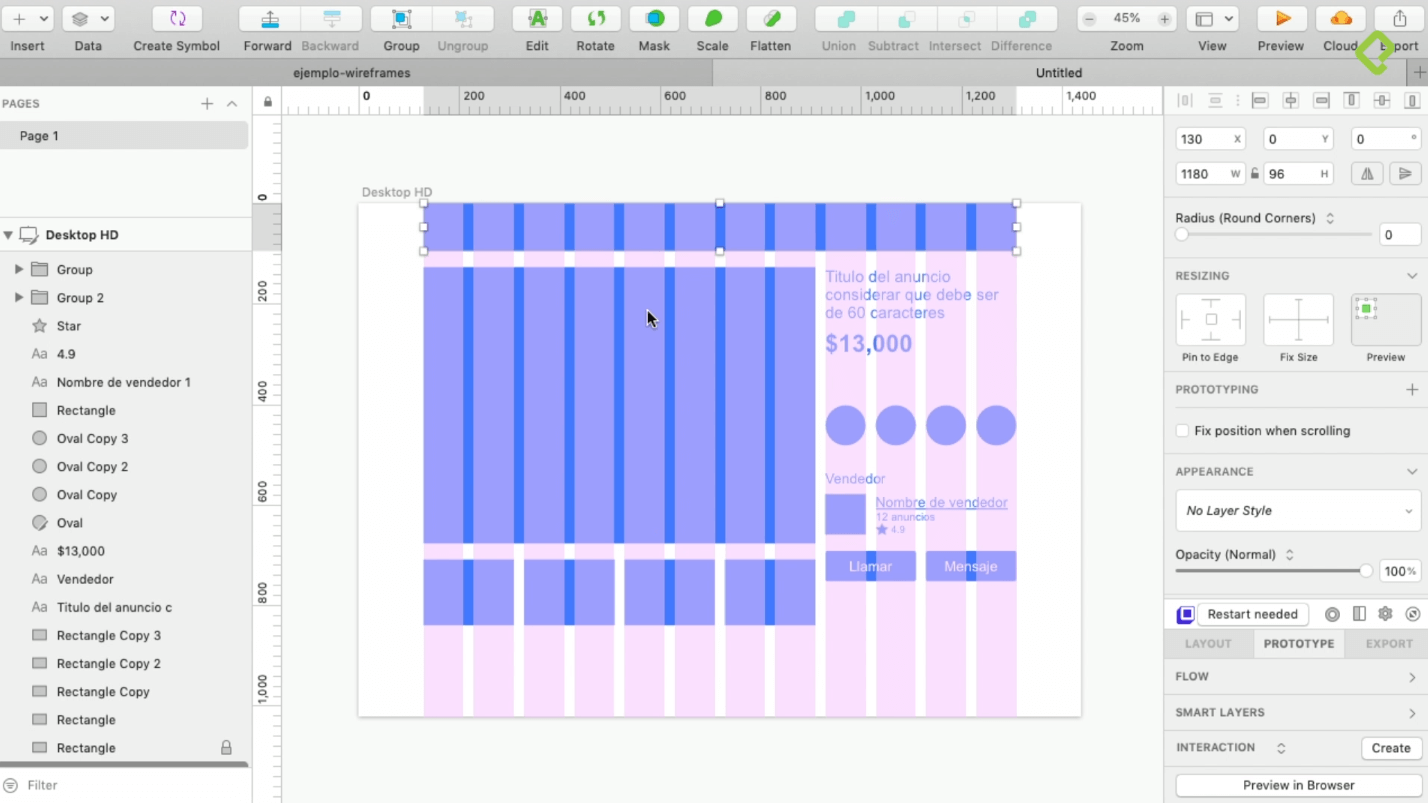Image resolution: width=1428 pixels, height=803 pixels.
Task: Toggle the lock on the bottom Rectangle layer
Action: (226, 748)
